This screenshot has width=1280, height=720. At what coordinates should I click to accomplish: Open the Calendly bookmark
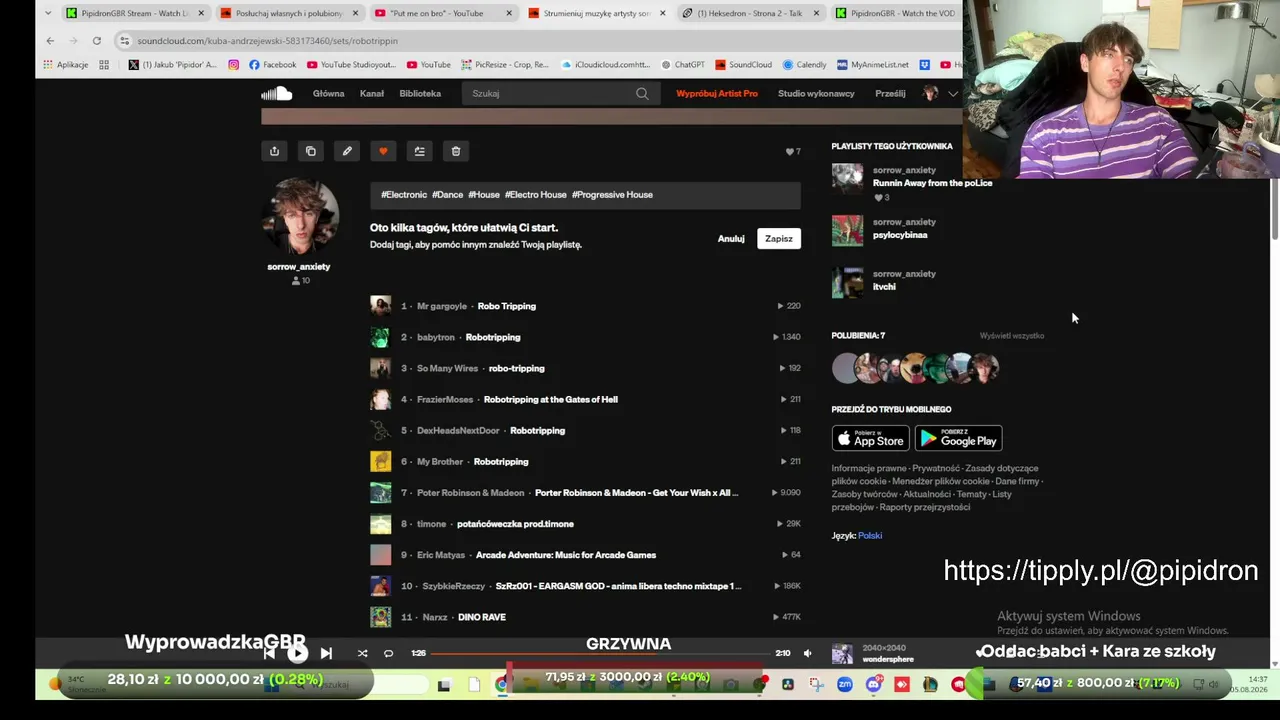[x=805, y=65]
